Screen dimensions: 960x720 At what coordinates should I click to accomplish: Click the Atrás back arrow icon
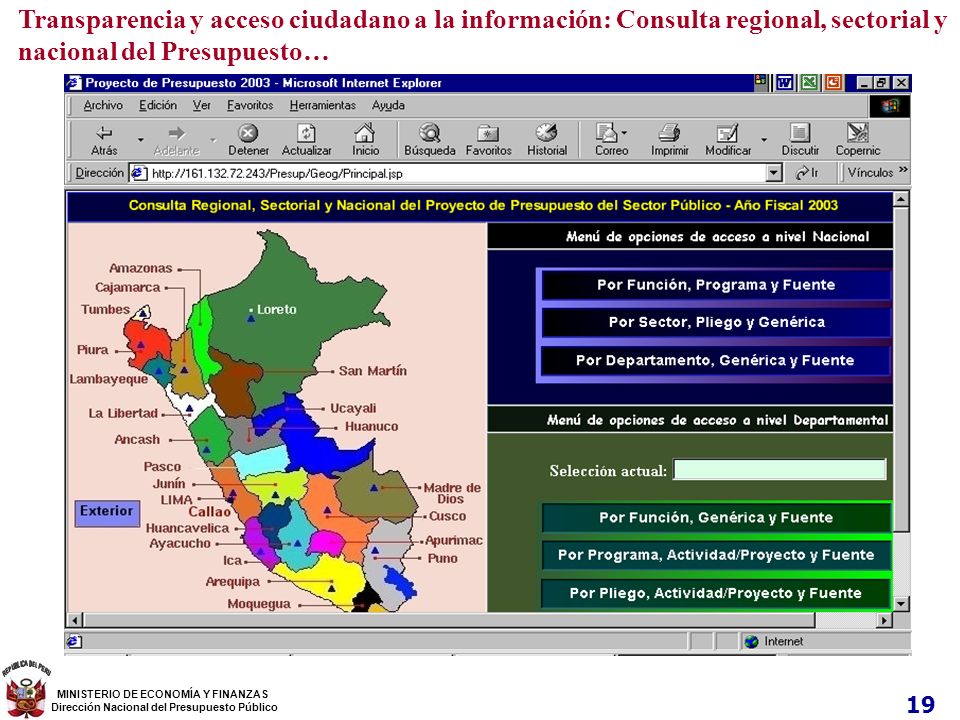[105, 132]
